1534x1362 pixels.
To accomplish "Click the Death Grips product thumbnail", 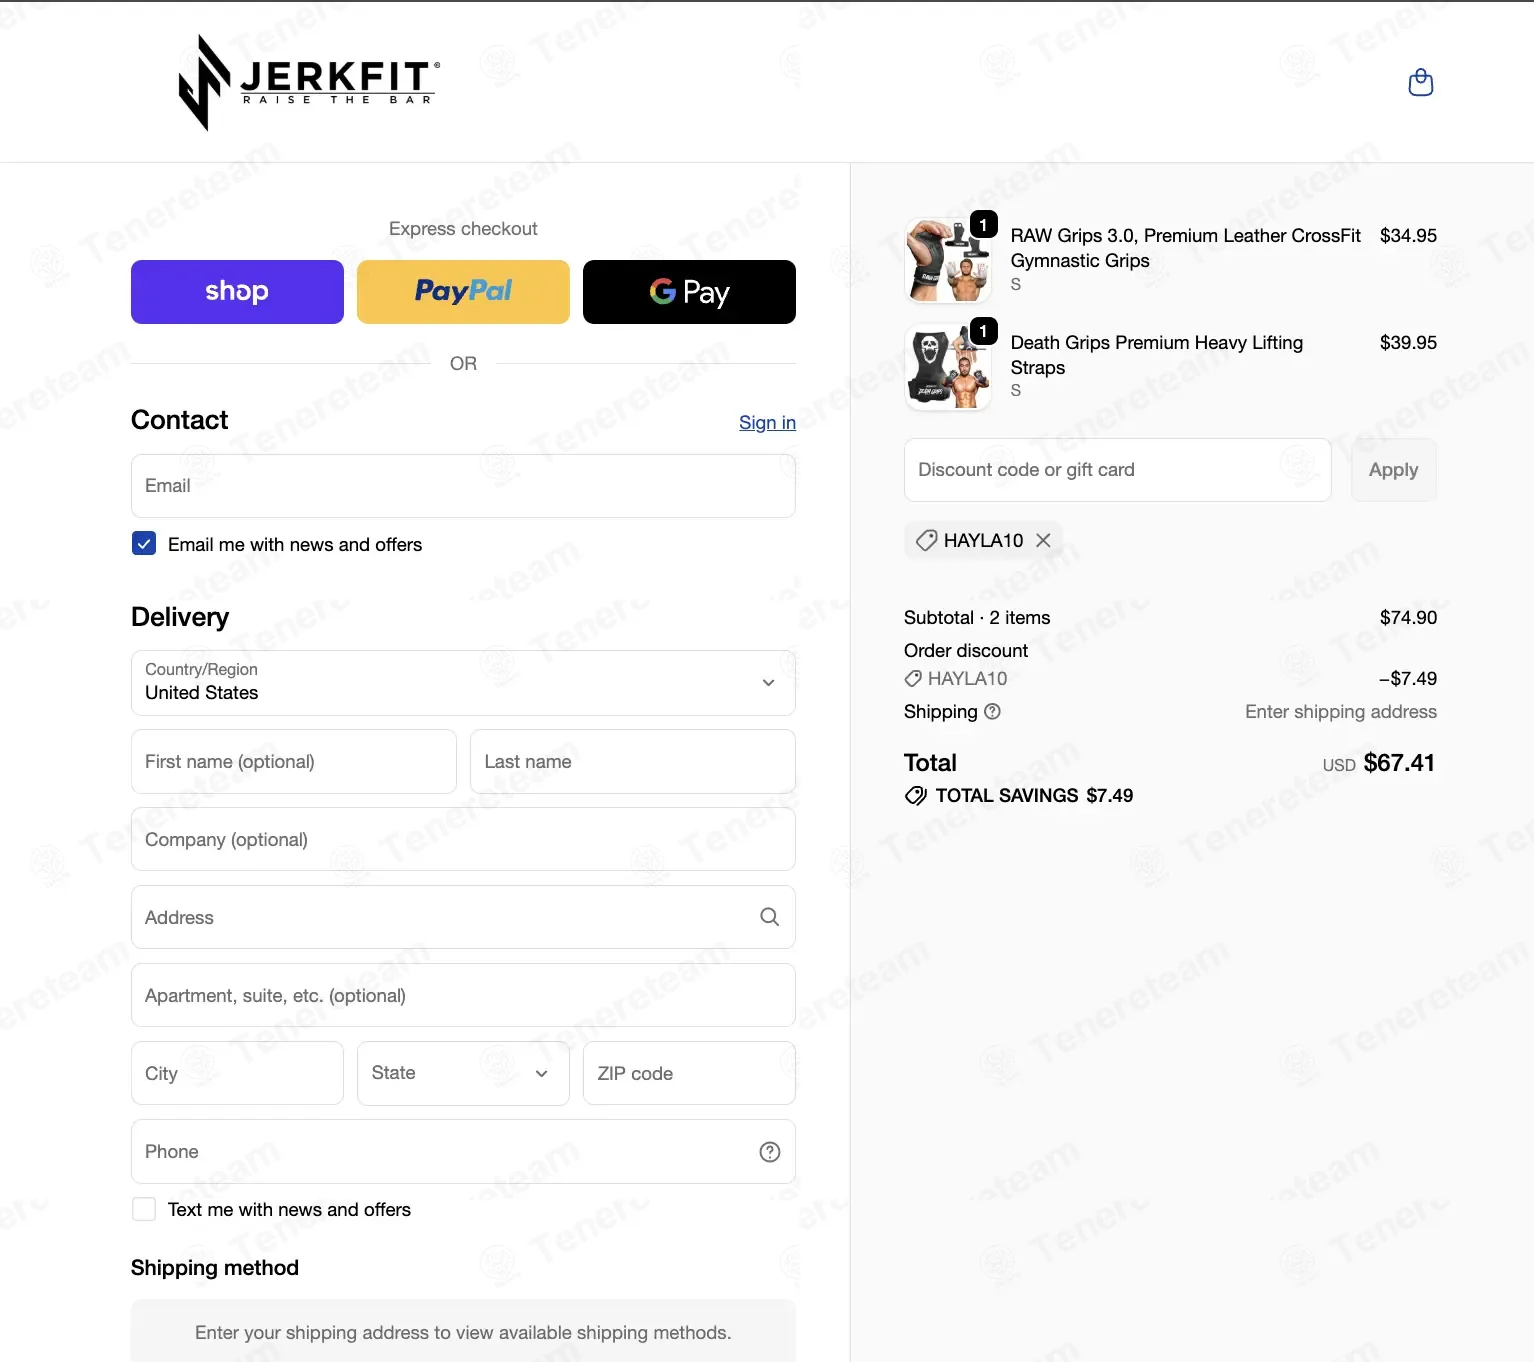I will 947,367.
